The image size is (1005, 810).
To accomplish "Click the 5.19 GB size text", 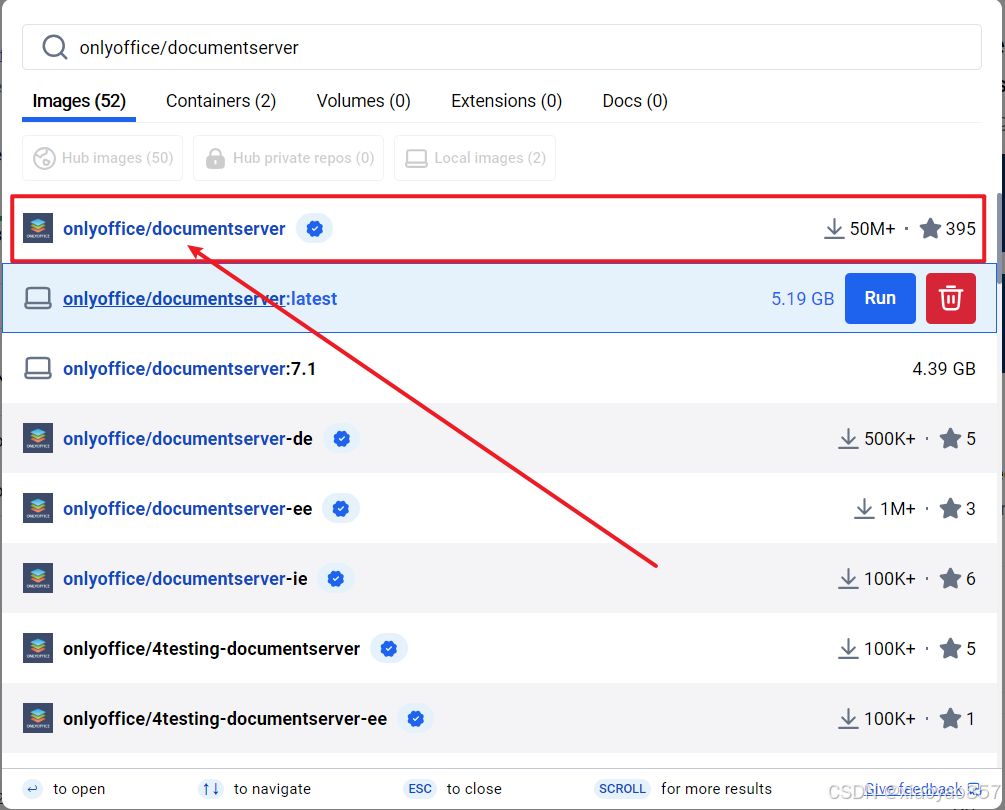I will click(x=802, y=299).
